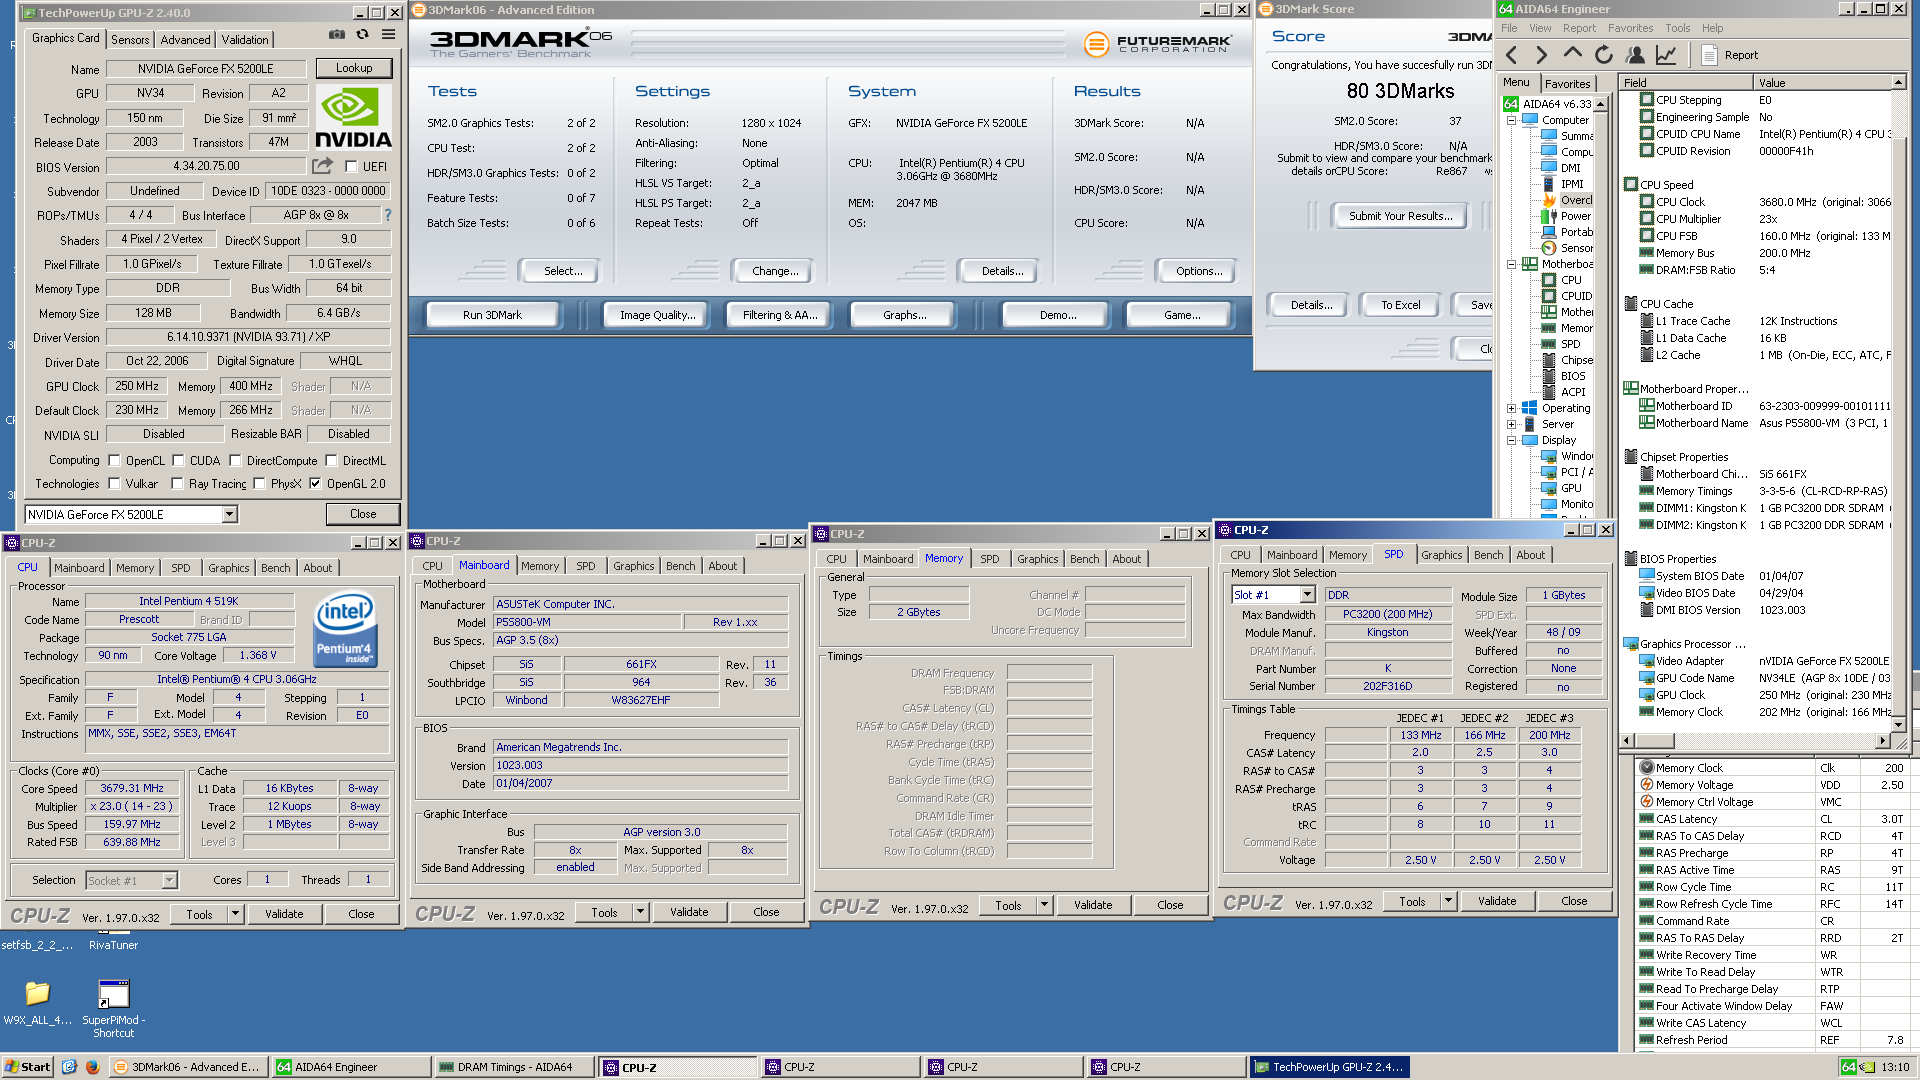Screen dimensions: 1920x1080
Task: Toggle the OpenCL checkbox
Action: click(114, 461)
